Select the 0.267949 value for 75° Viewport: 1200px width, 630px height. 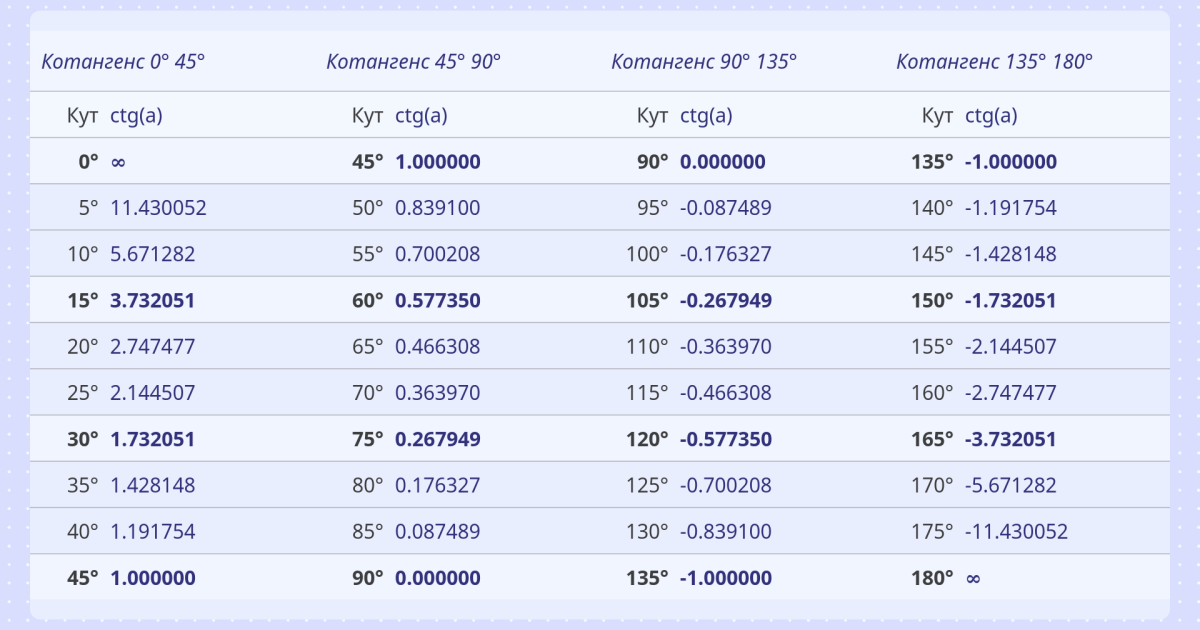[437, 439]
